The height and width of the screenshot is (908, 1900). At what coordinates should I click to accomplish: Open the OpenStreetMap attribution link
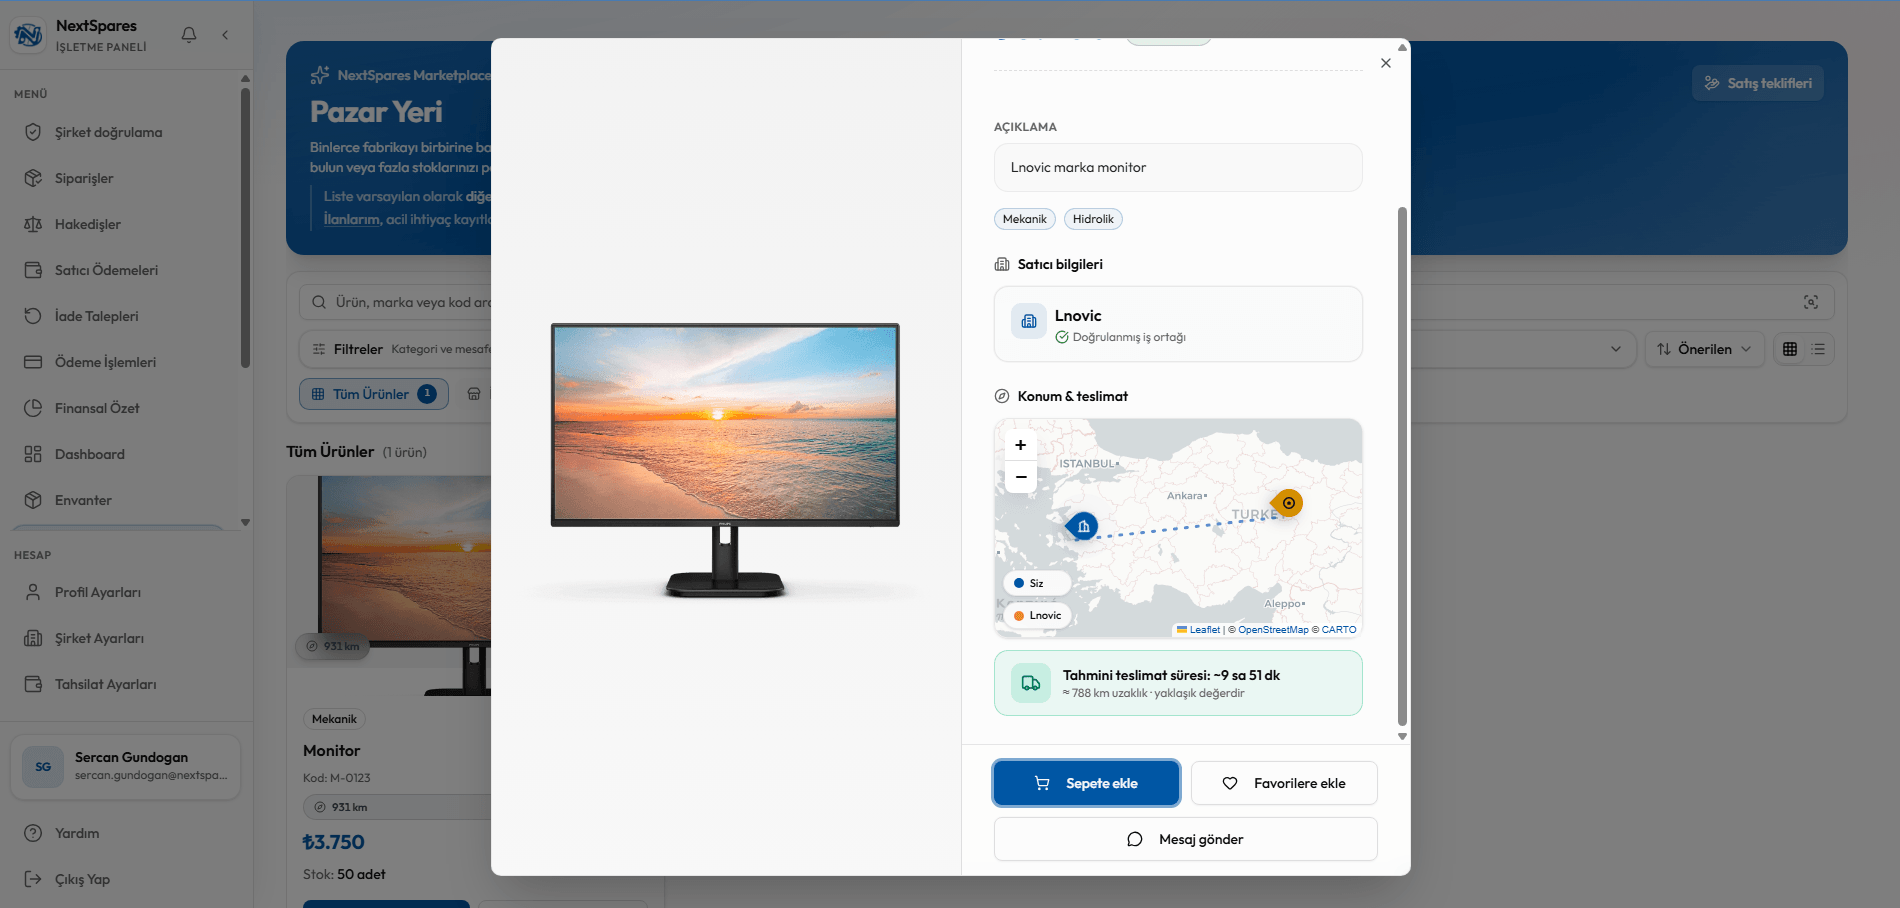pyautogui.click(x=1273, y=630)
